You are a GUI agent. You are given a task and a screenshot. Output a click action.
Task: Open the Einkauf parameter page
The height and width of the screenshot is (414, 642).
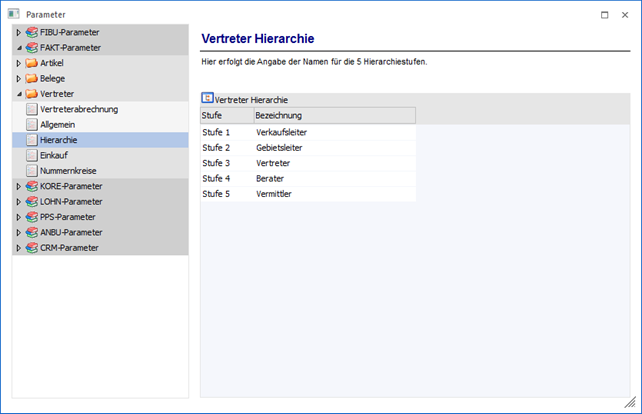point(54,155)
